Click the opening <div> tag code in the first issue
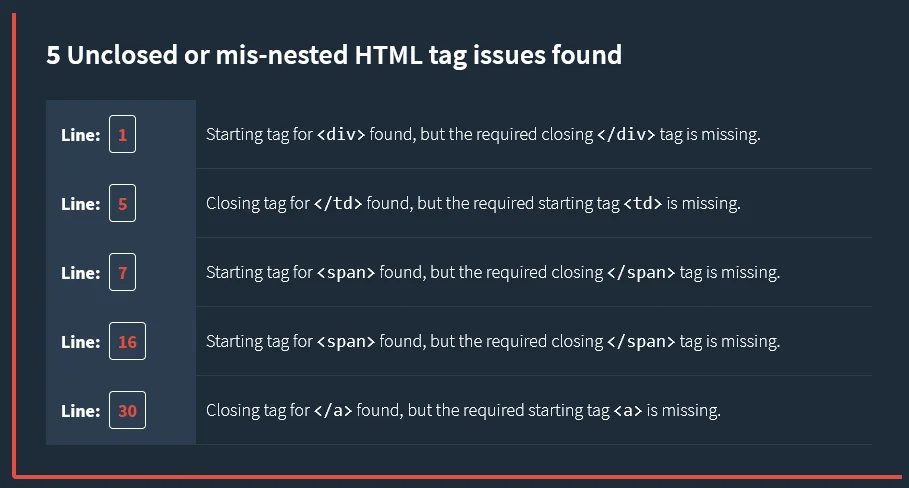909x488 pixels. (341, 135)
